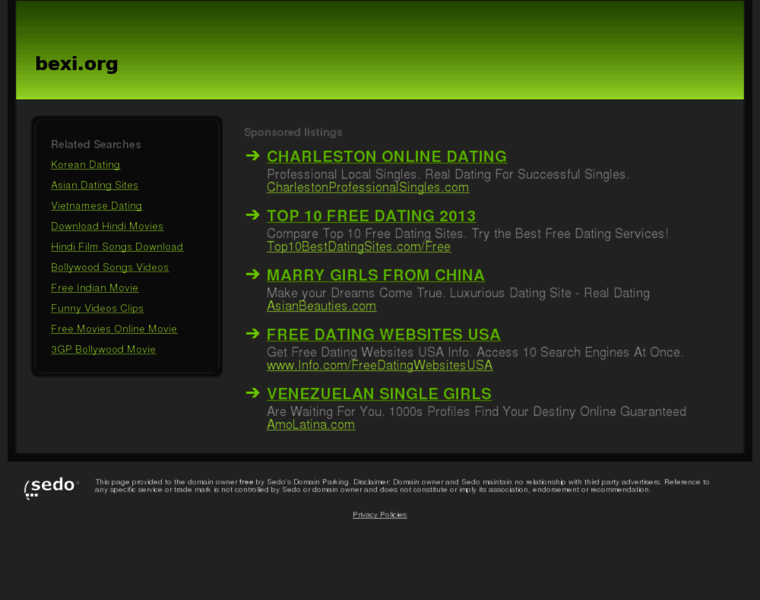The image size is (760, 600).
Task: Click 'Make your Dreams Come True' description
Action: [458, 293]
